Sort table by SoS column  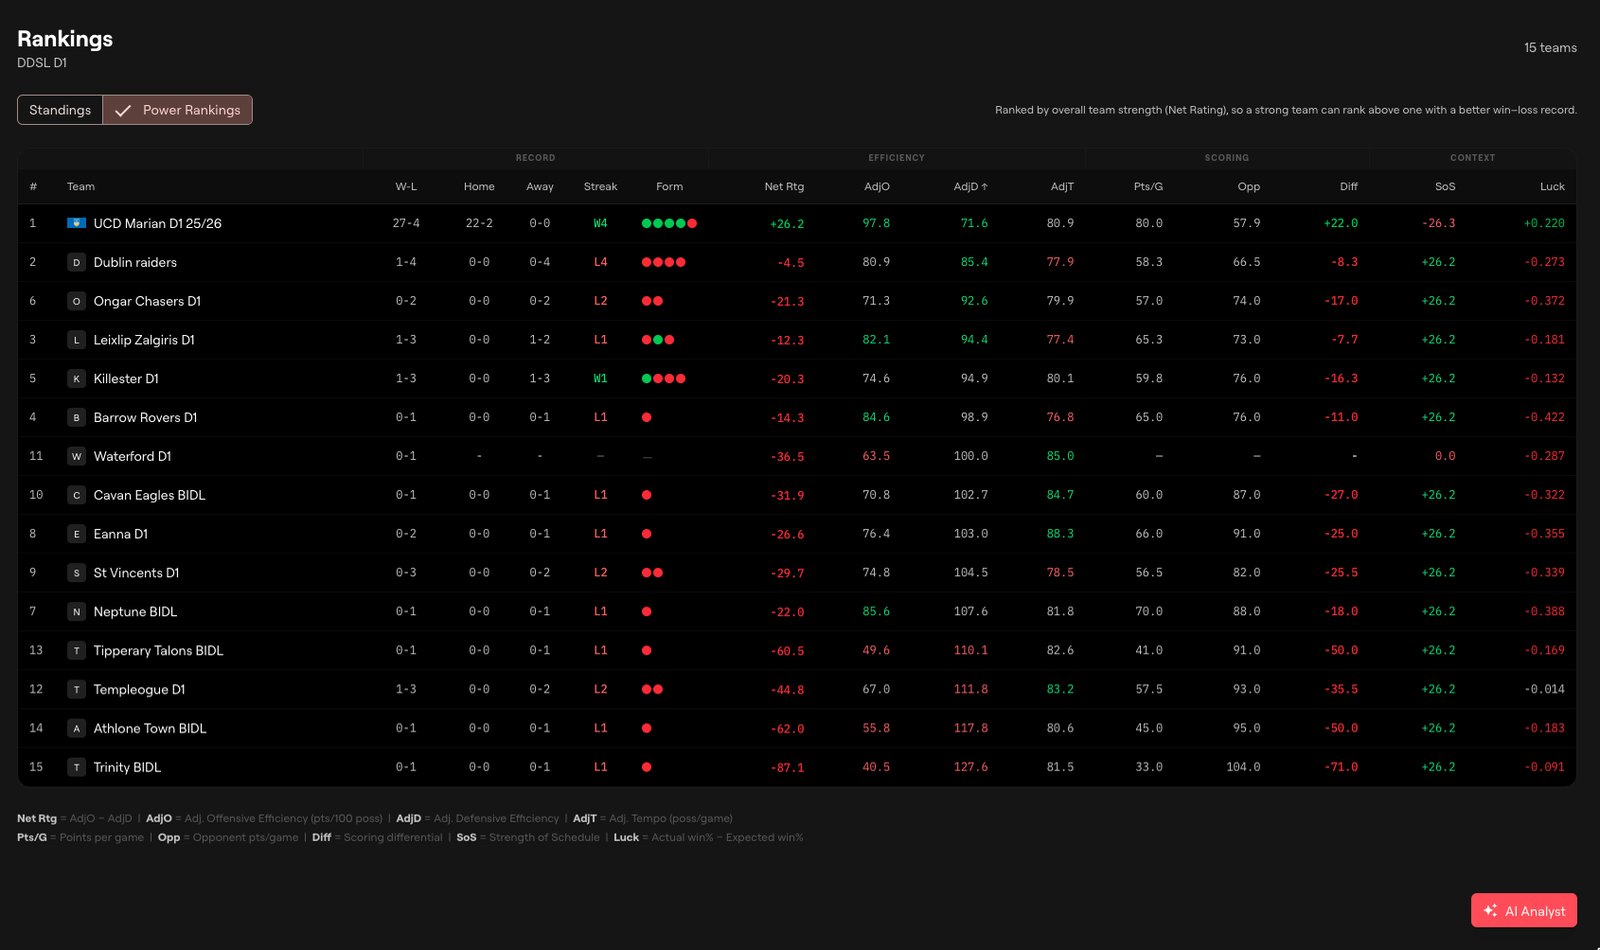(x=1445, y=187)
